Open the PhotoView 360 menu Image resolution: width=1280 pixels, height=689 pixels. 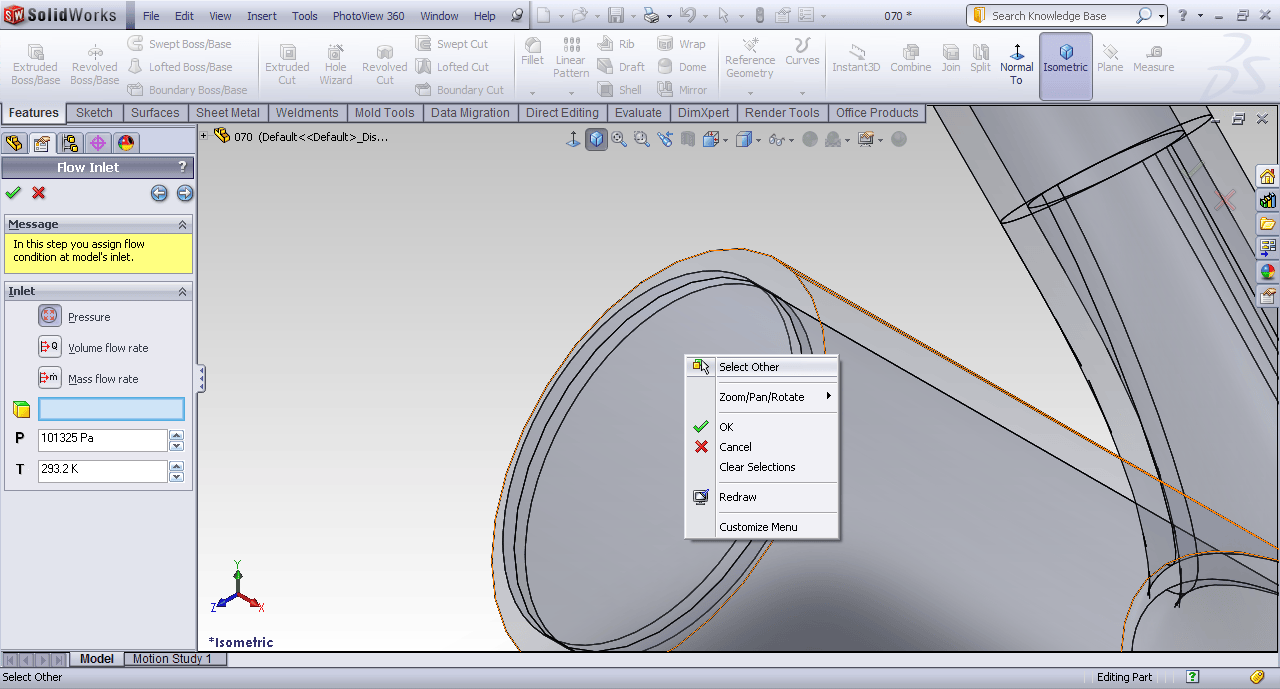tap(369, 16)
